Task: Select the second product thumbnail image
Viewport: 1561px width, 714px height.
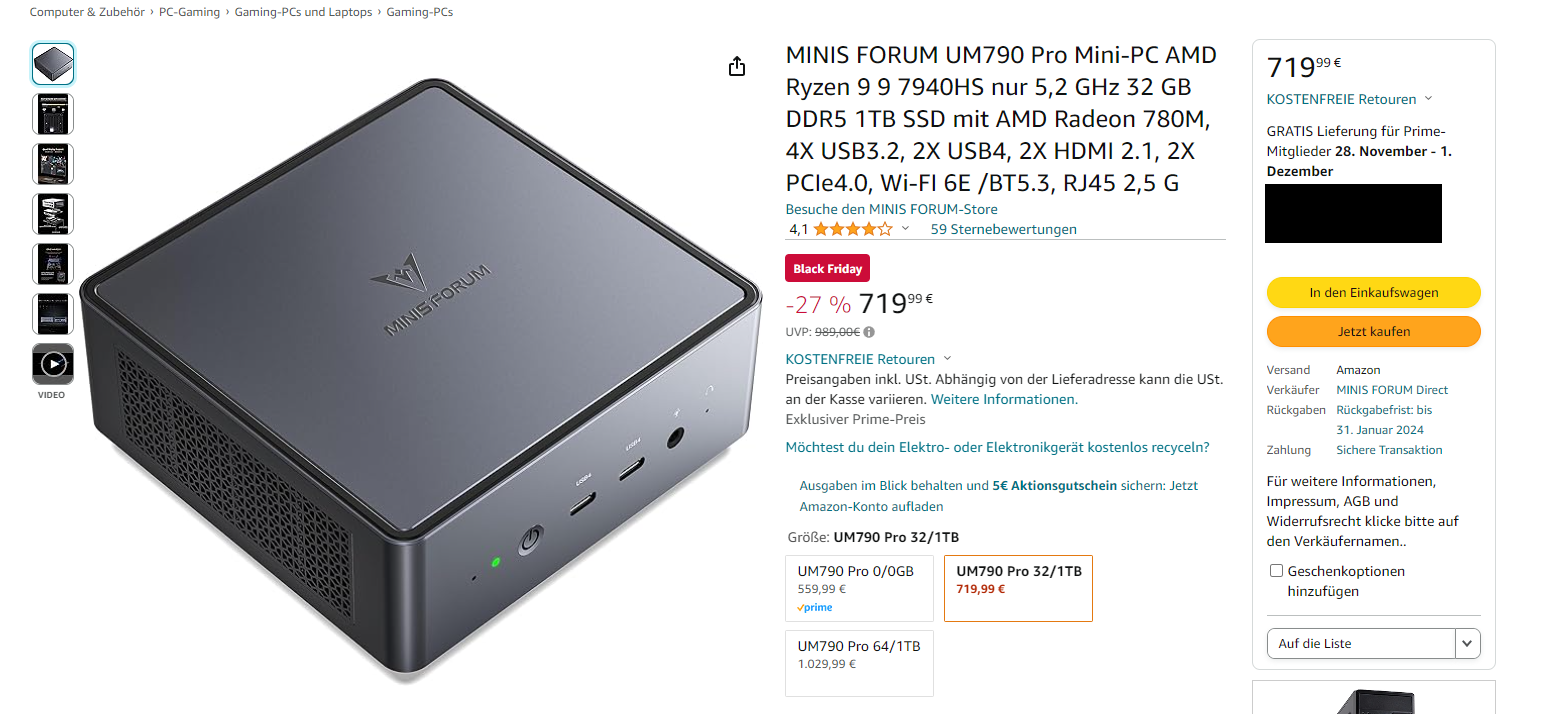Action: click(53, 114)
